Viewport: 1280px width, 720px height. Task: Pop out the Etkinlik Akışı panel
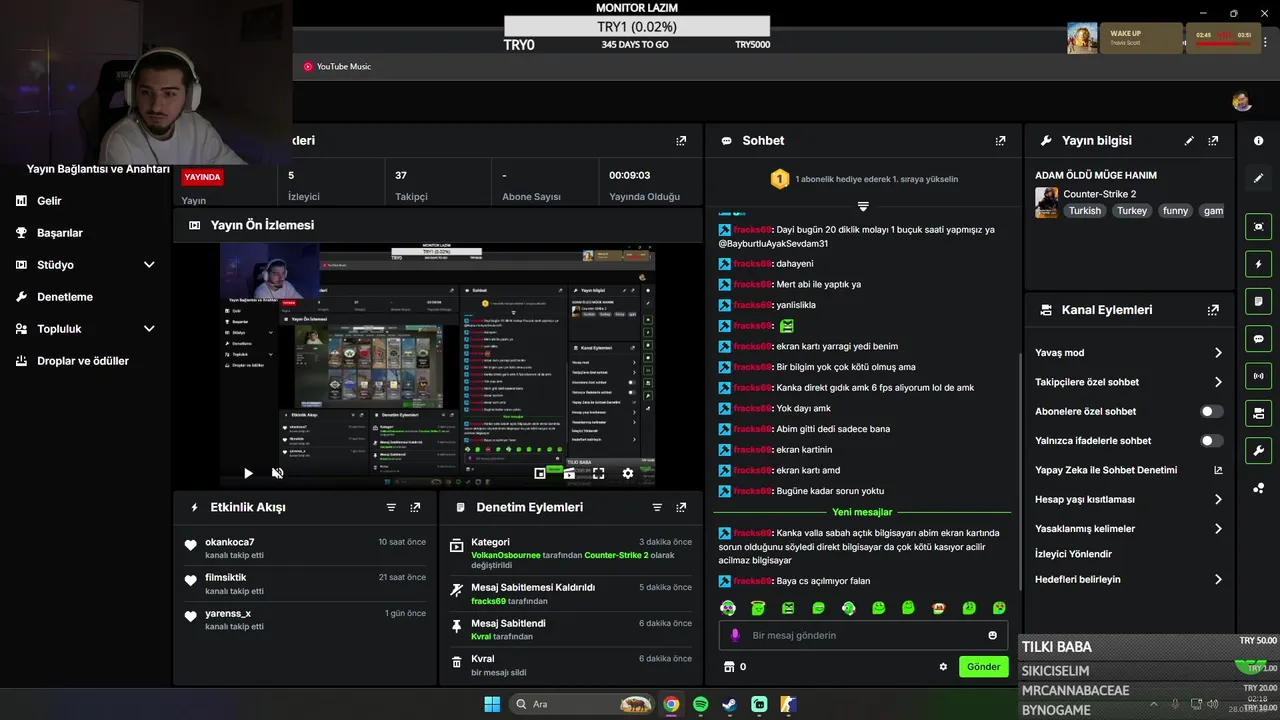415,507
